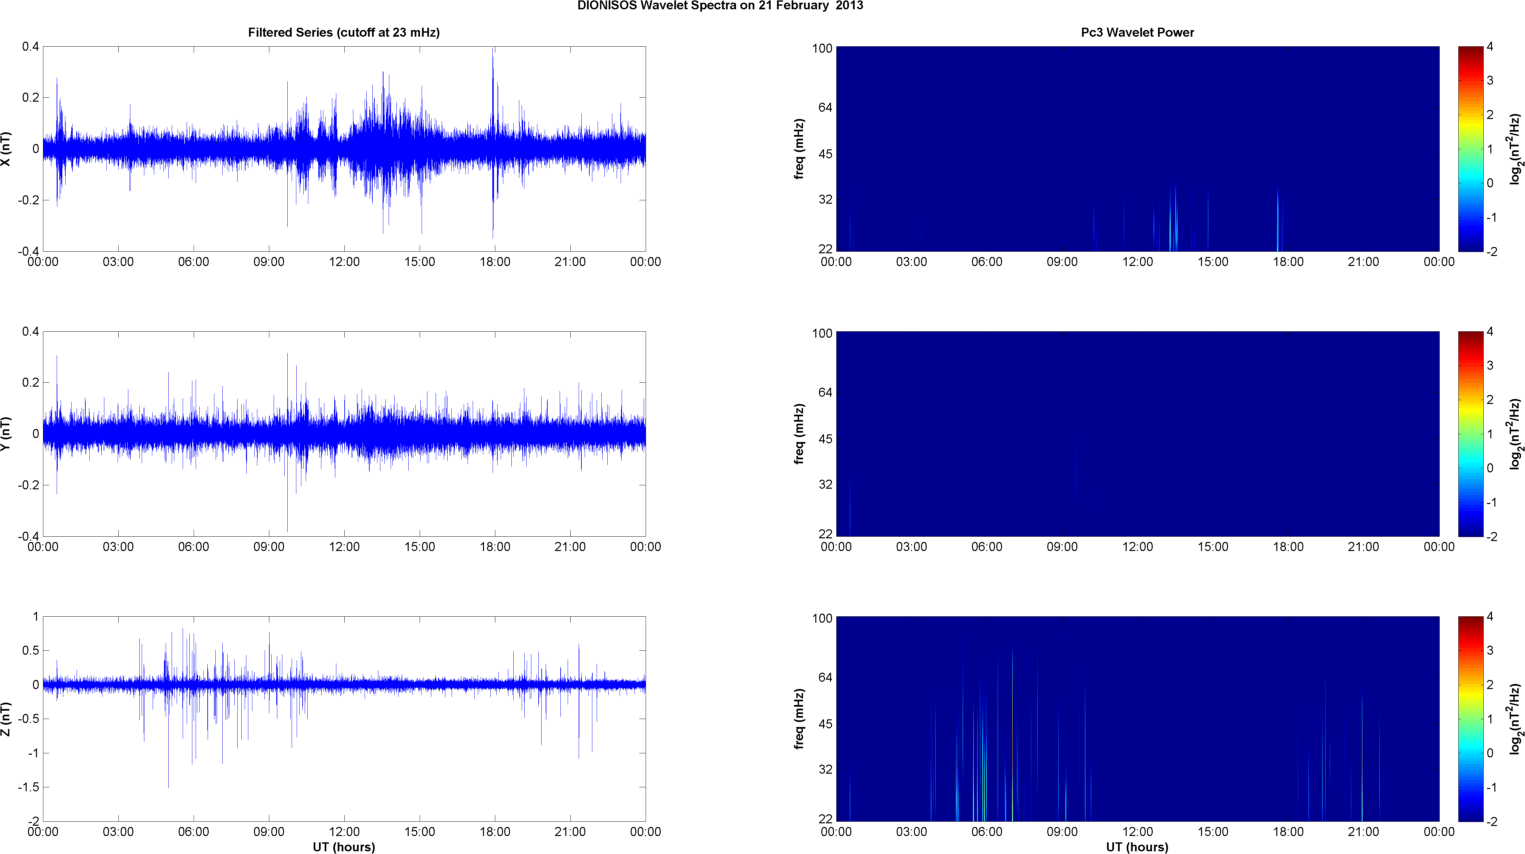Click "UT (hours)" label under the Z series plot
The height and width of the screenshot is (854, 1525).
(344, 847)
